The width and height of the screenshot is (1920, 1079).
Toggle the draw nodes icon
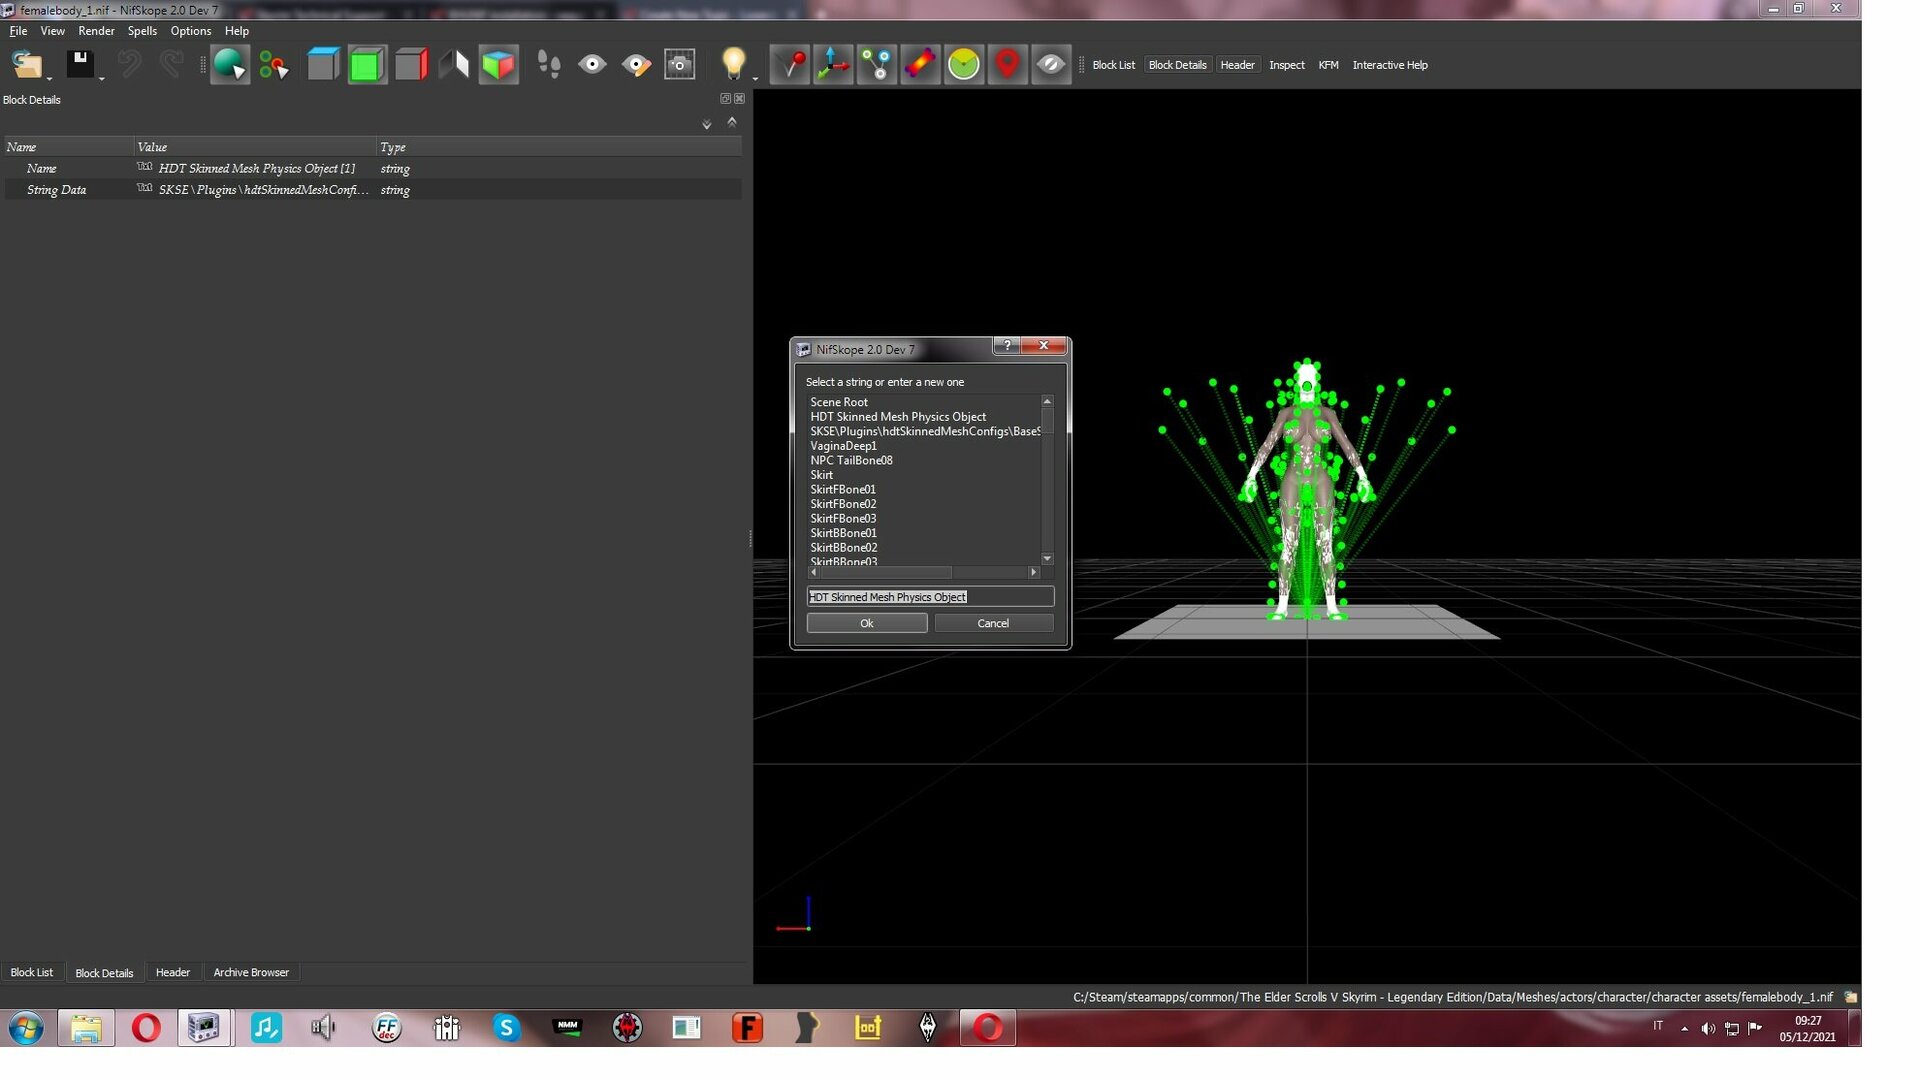pos(877,65)
